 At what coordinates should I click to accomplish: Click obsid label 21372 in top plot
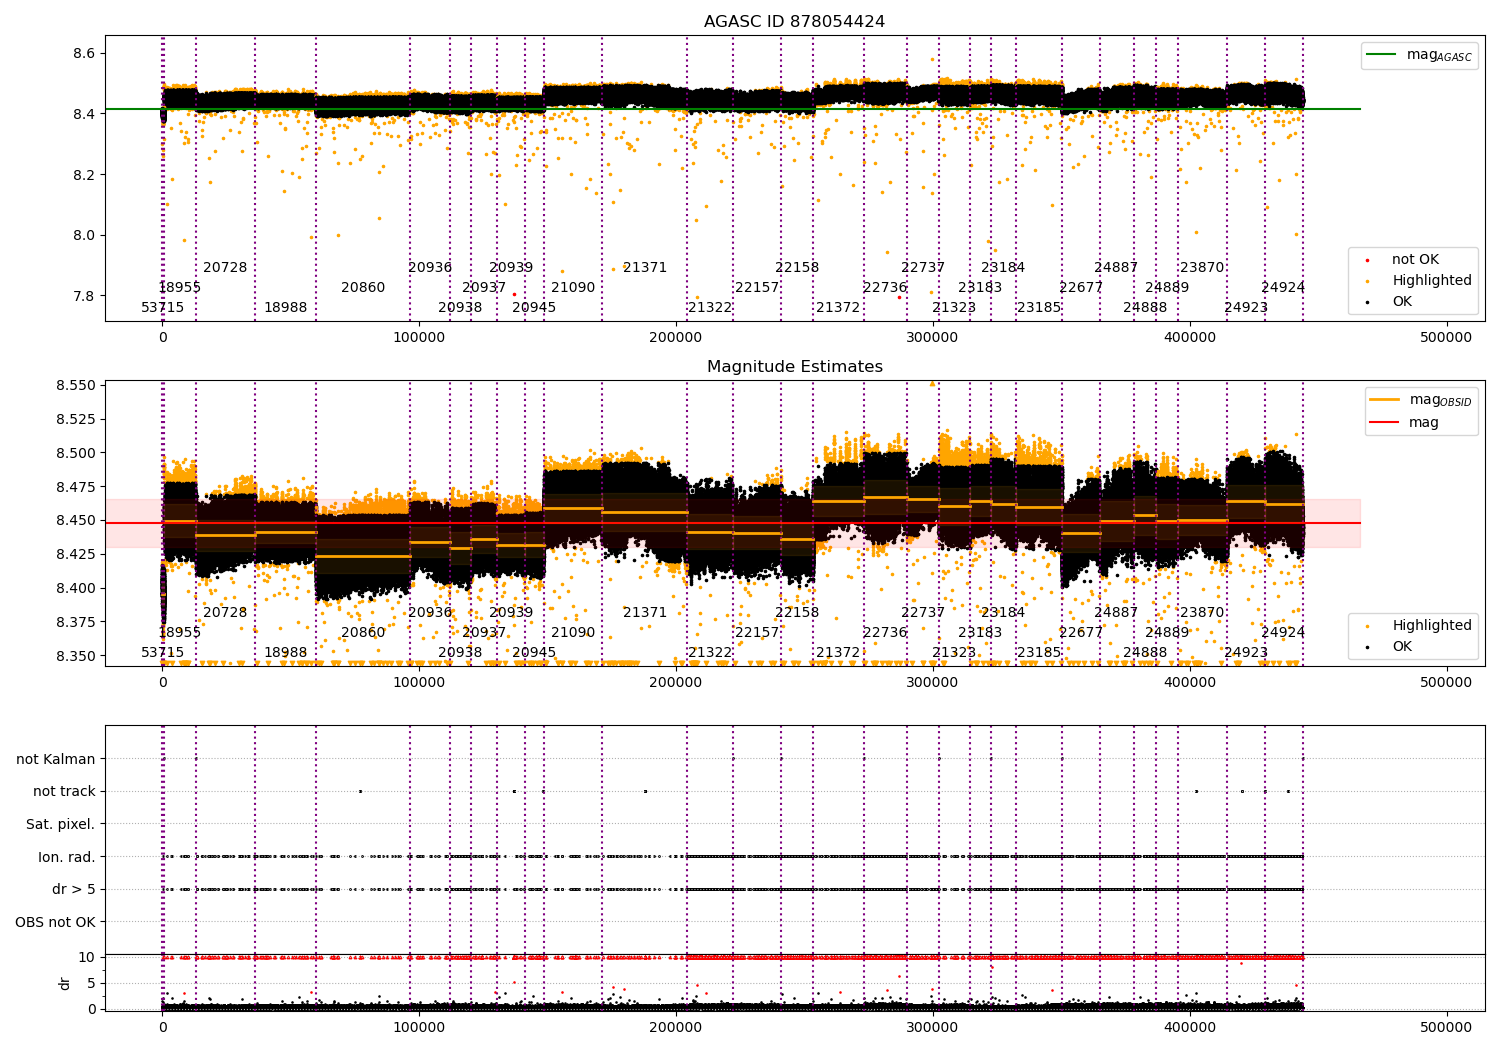coord(838,308)
